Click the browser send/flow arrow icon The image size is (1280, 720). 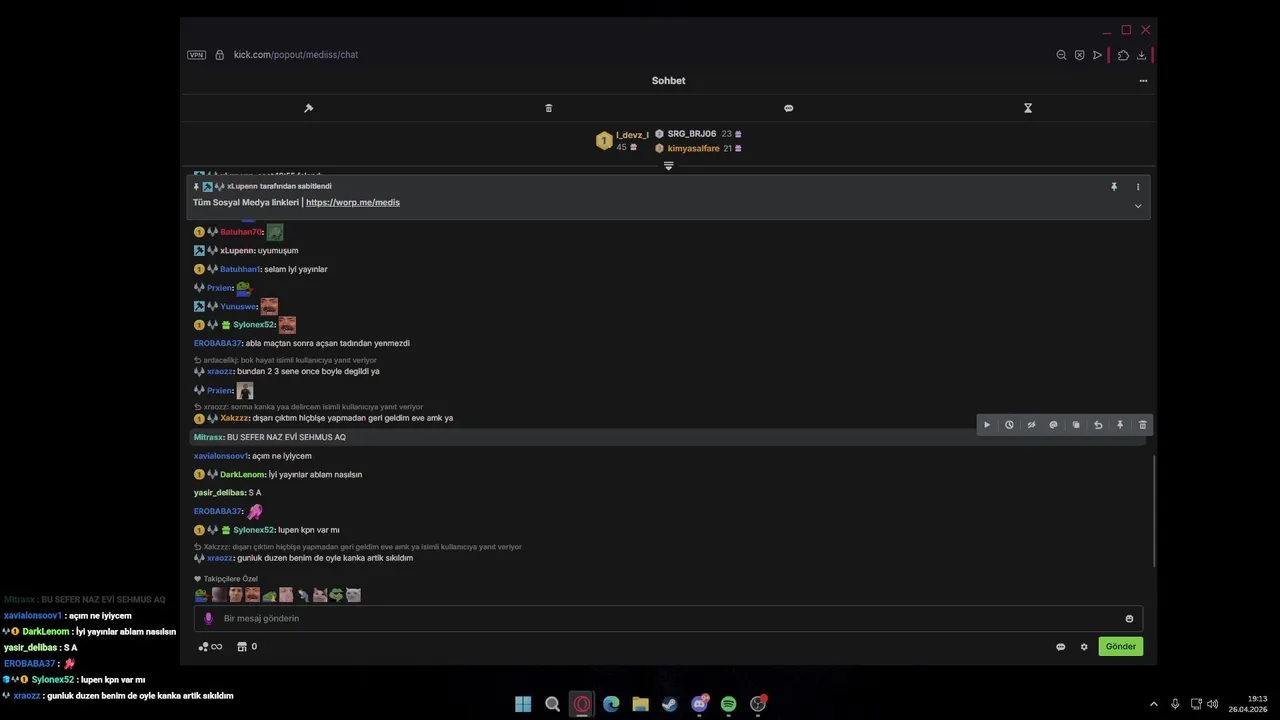click(1097, 55)
